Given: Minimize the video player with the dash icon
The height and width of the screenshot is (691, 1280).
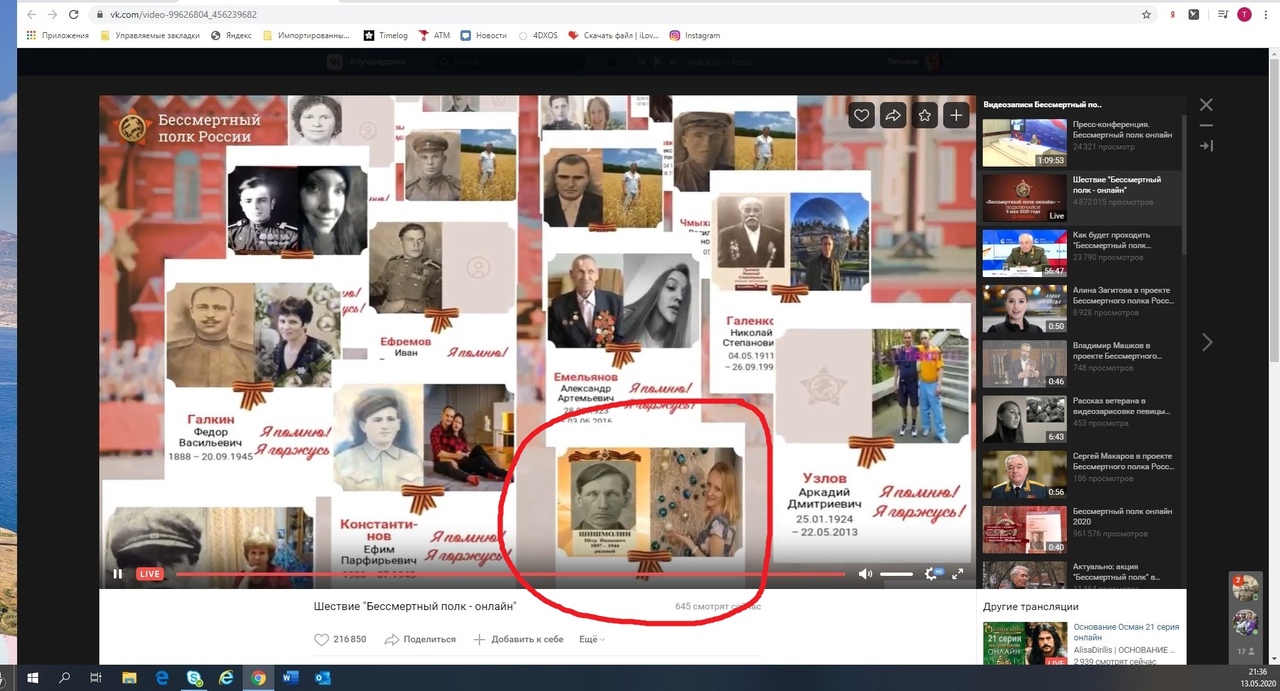Looking at the screenshot, I should point(1206,125).
